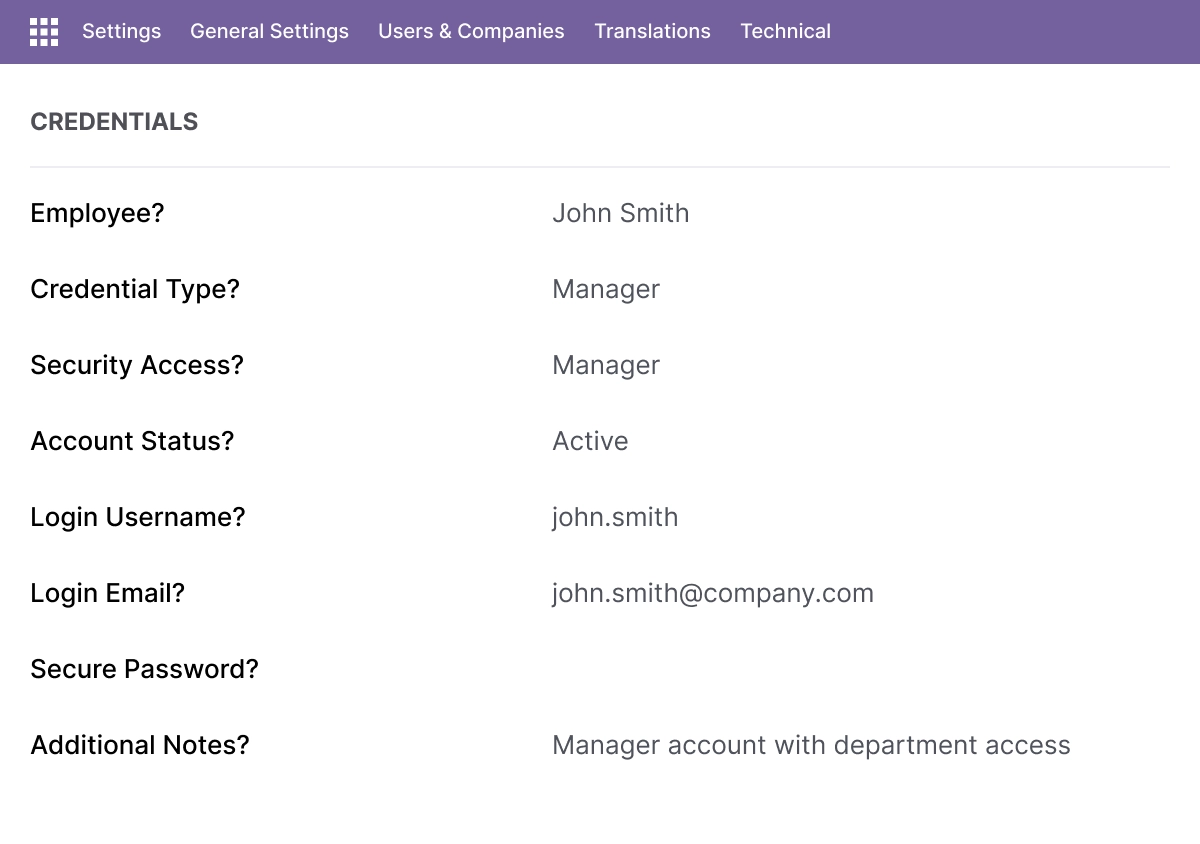Viewport: 1200px width, 844px height.
Task: Open the apps grid menu icon
Action: tap(44, 32)
